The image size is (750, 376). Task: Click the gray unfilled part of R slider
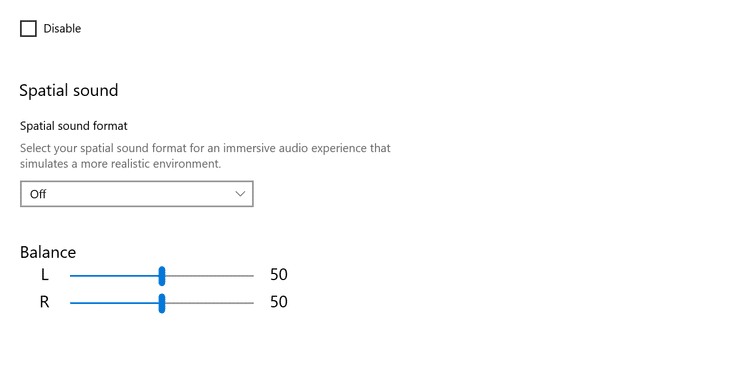[x=209, y=303]
